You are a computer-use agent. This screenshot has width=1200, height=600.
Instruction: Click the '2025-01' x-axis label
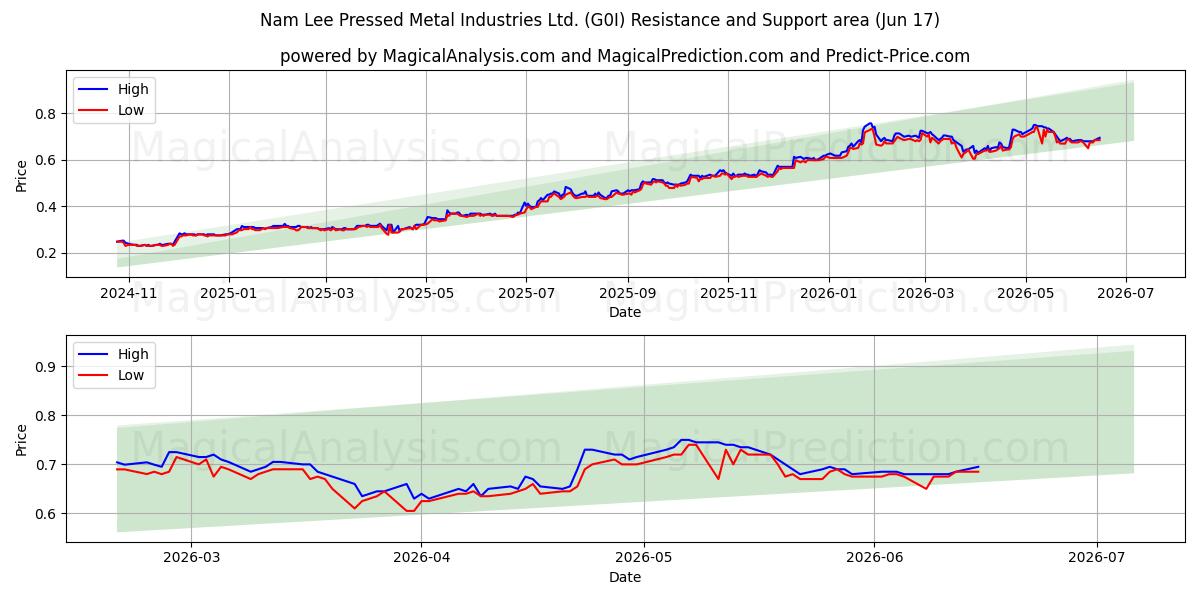(229, 295)
